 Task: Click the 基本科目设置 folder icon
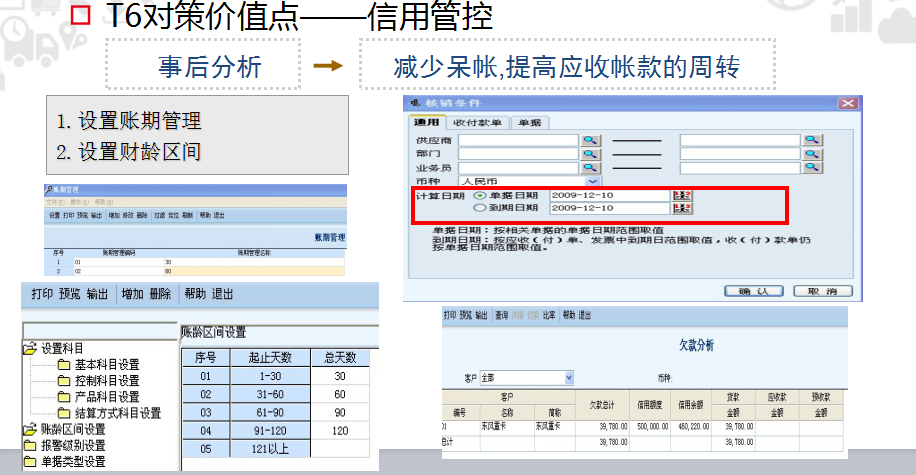point(64,365)
